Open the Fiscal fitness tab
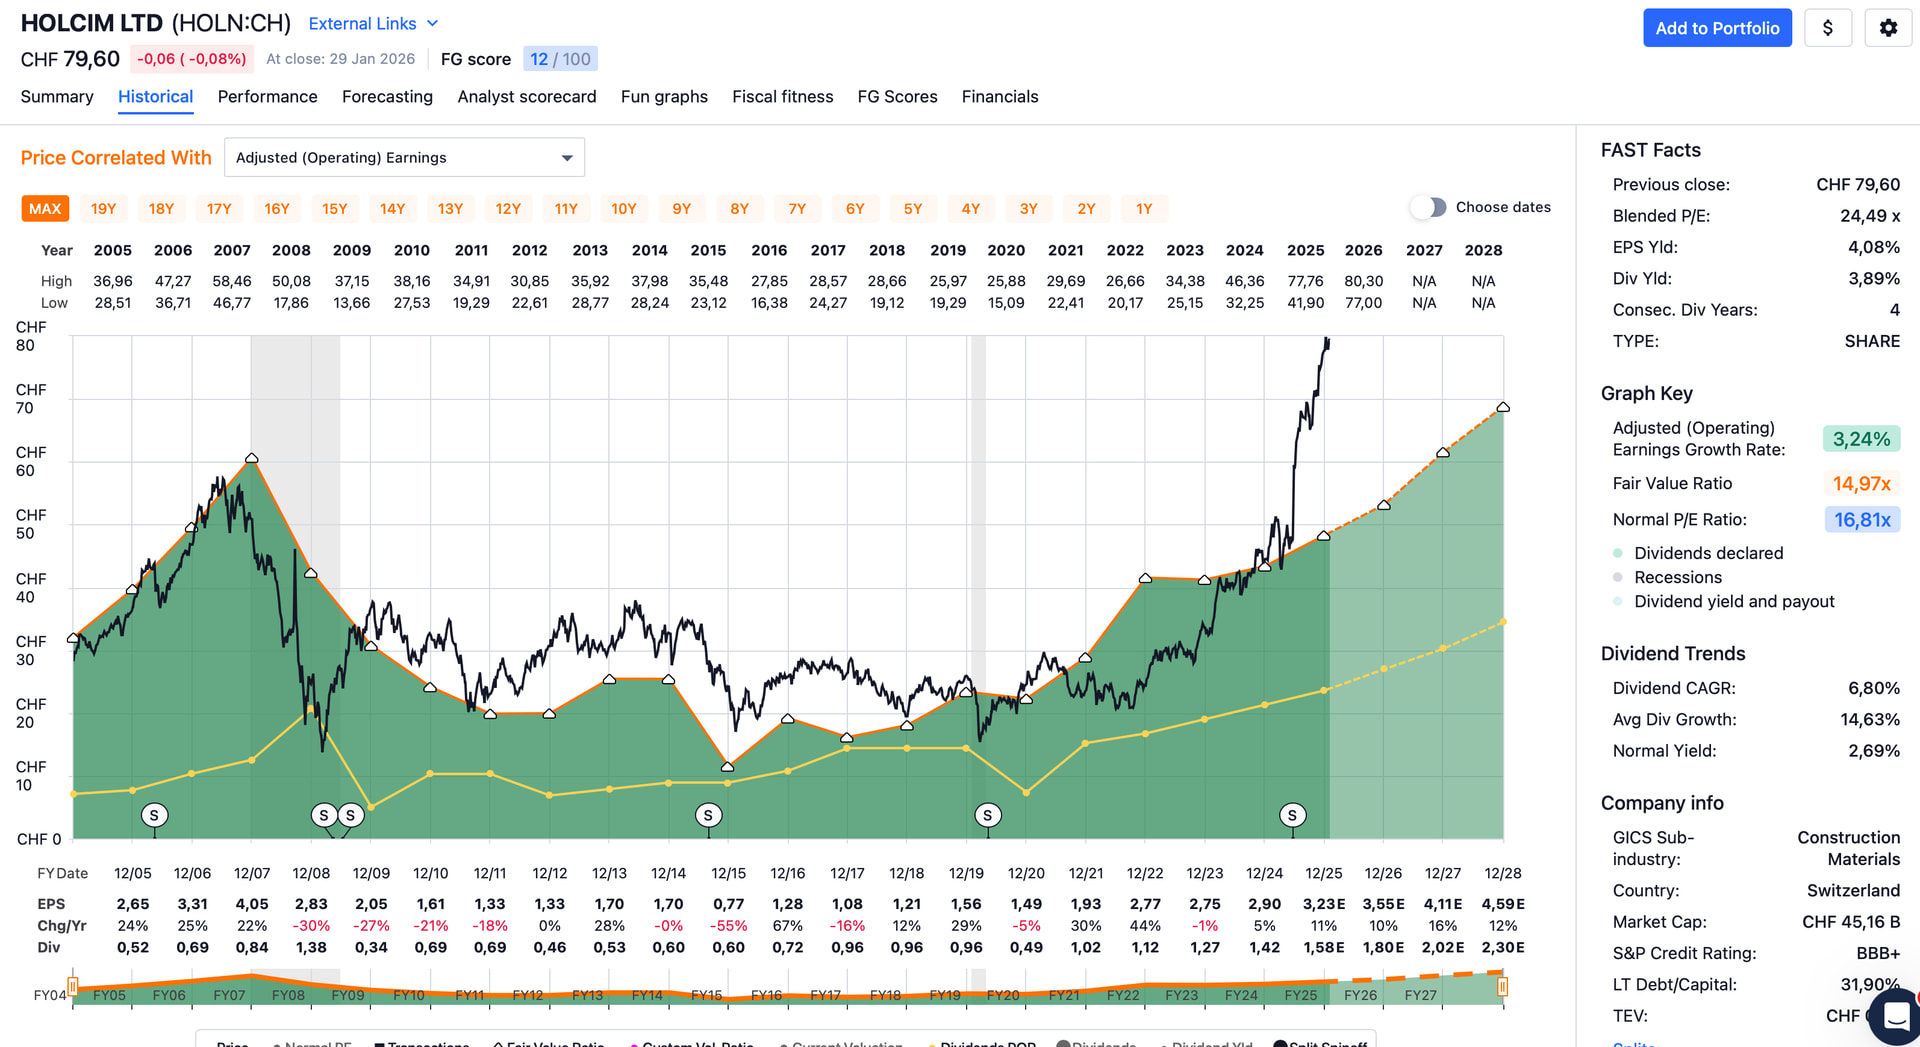The image size is (1920, 1047). (x=782, y=97)
